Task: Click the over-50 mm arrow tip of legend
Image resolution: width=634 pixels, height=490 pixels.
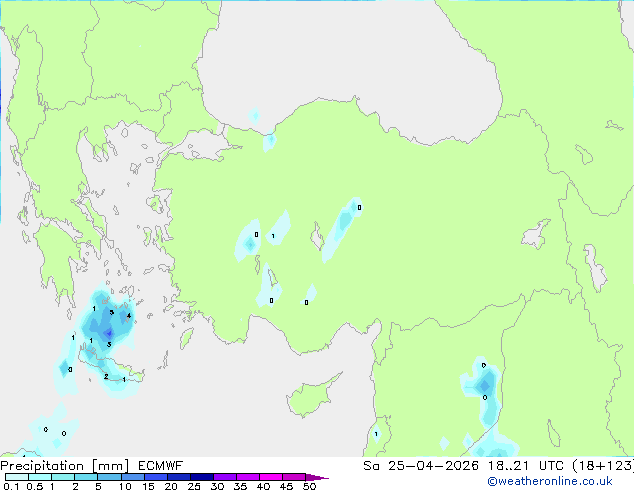Action: point(317,477)
